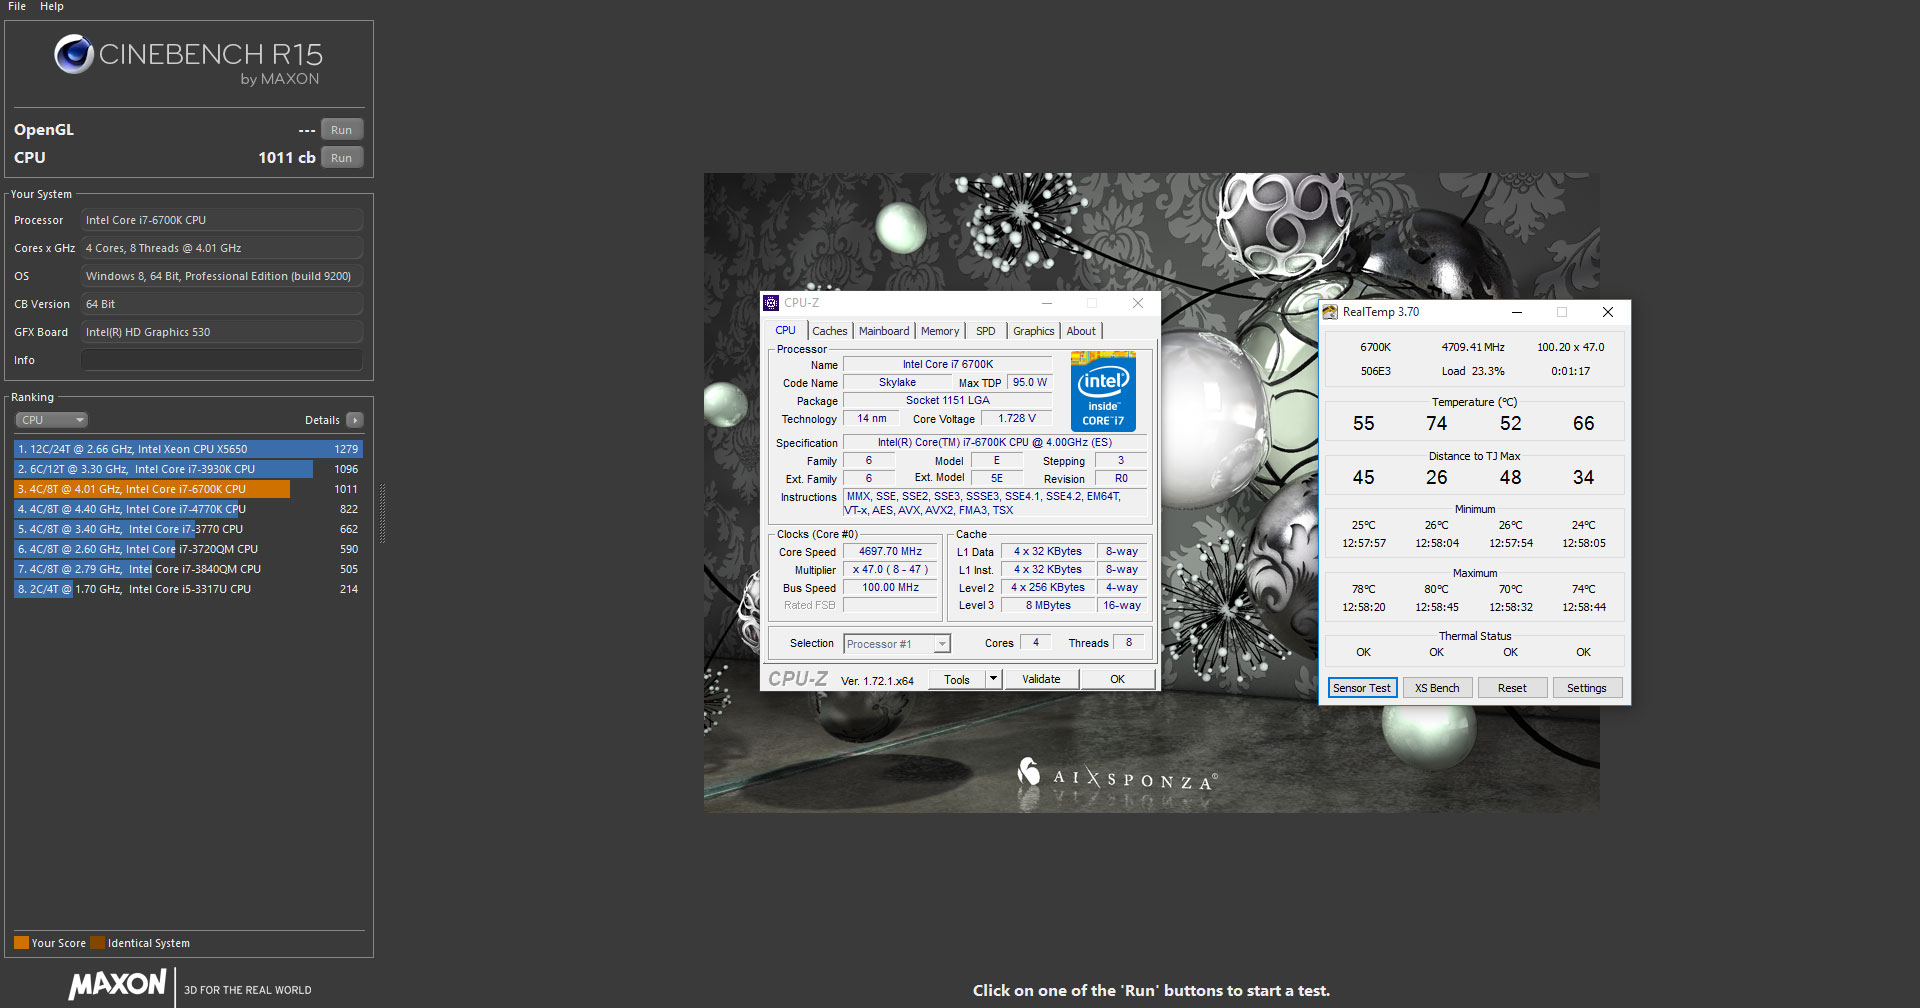Click the CPU score 1011 cb

287,158
